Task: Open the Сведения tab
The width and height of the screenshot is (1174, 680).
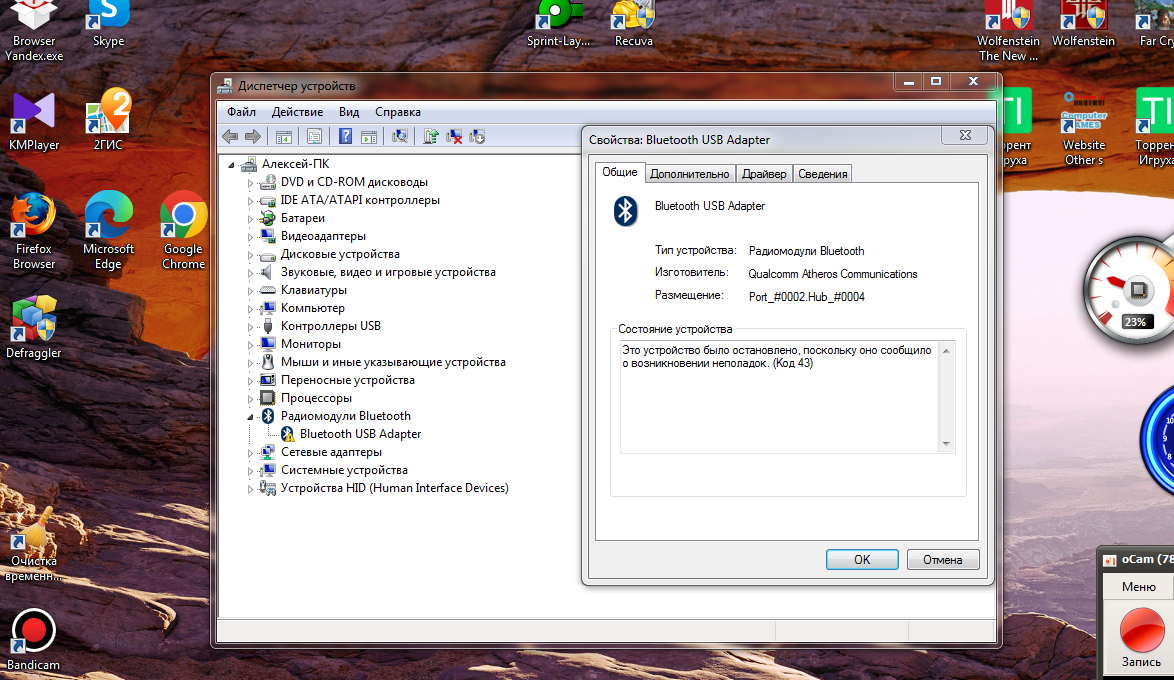Action: [823, 174]
